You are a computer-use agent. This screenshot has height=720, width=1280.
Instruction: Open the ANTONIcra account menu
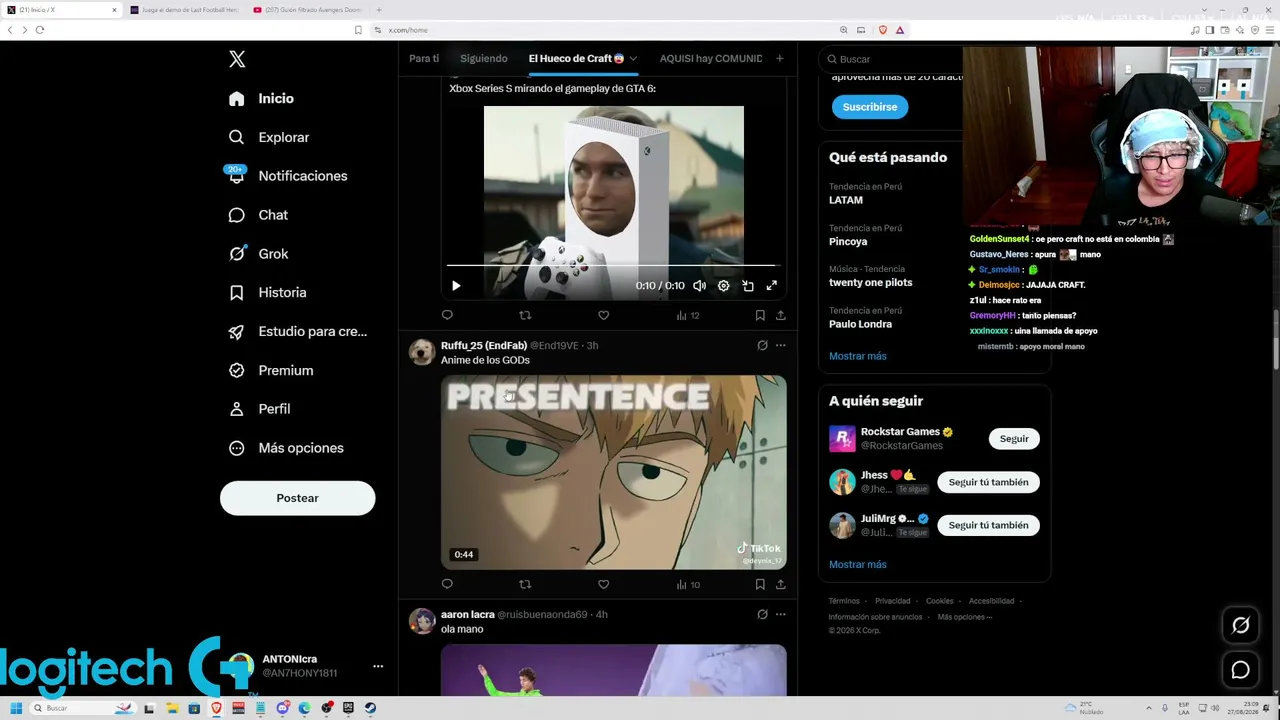(x=304, y=666)
